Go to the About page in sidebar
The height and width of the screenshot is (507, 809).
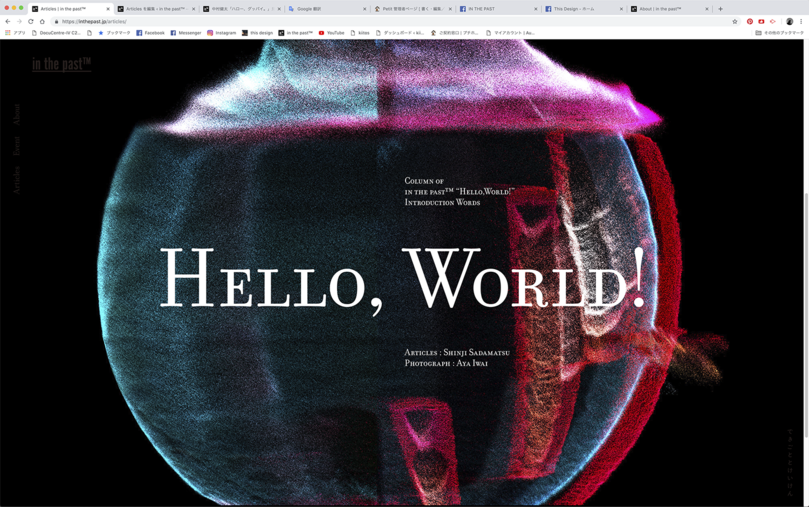[x=16, y=114]
